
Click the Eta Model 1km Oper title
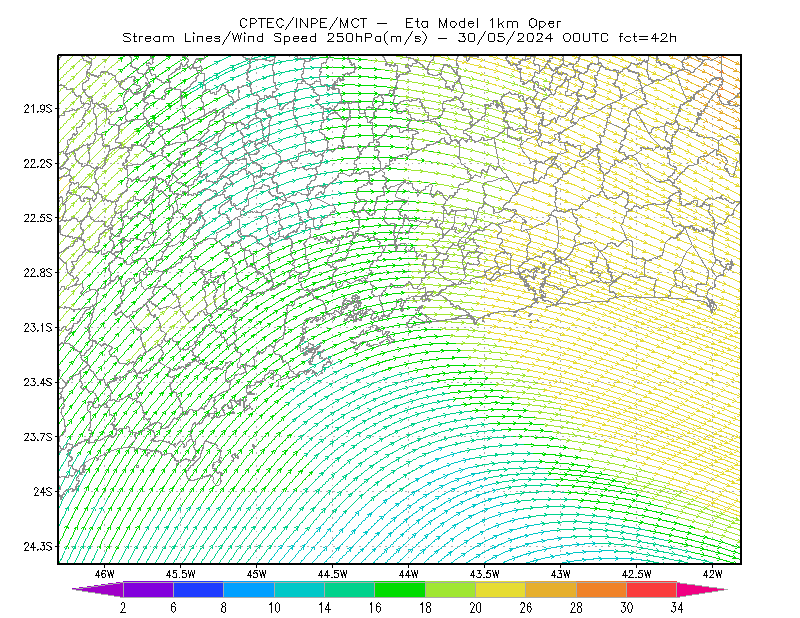pos(483,23)
